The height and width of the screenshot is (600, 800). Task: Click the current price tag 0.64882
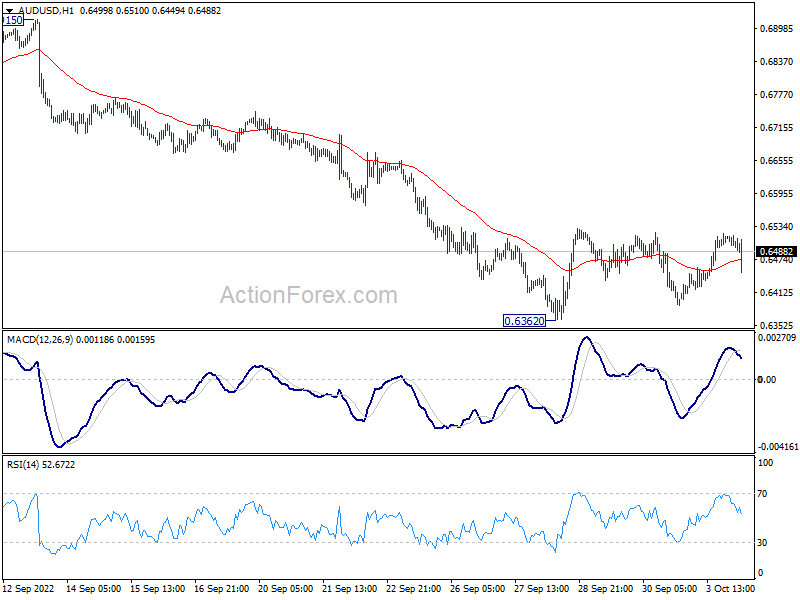coord(777,252)
